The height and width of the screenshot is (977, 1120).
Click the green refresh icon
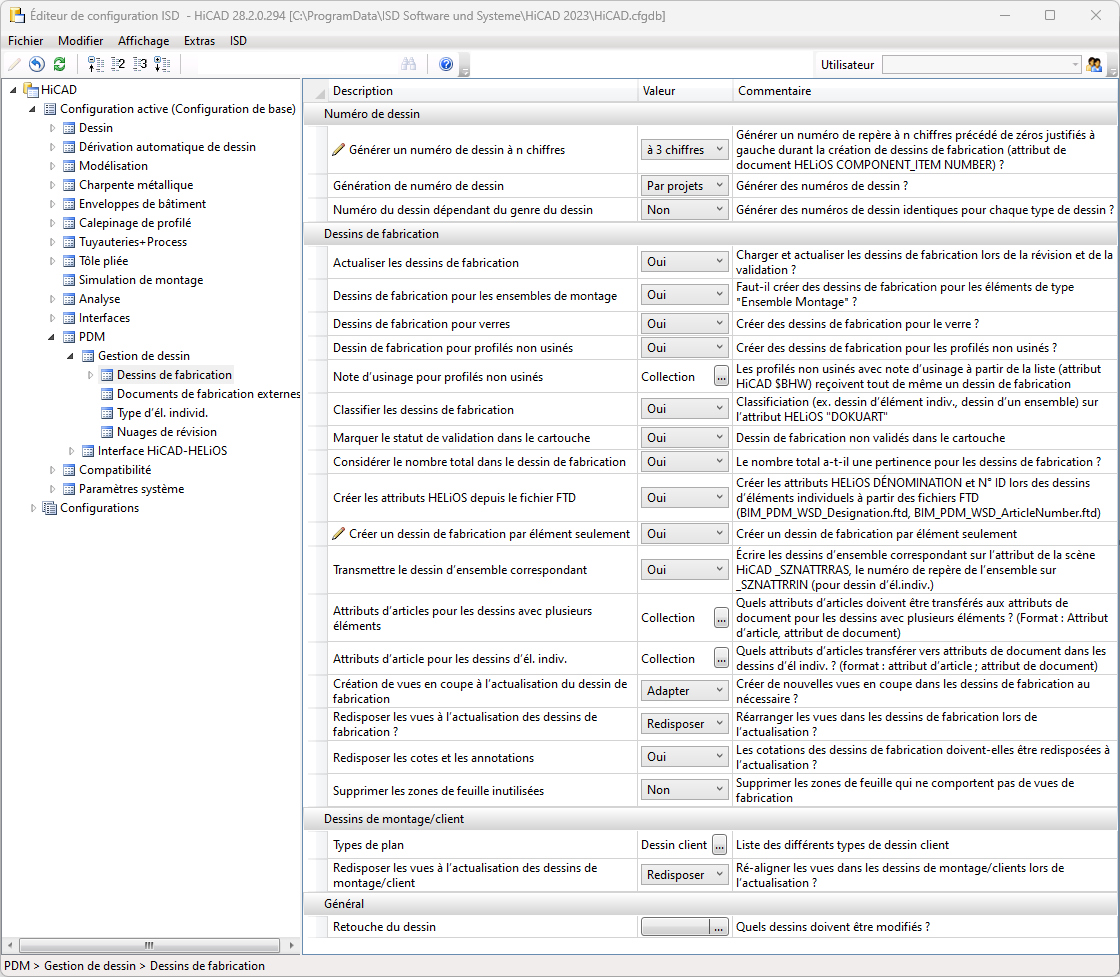[59, 64]
